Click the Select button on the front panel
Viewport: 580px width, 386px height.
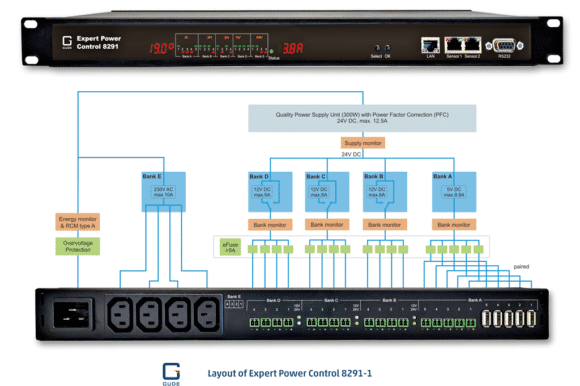coord(377,48)
